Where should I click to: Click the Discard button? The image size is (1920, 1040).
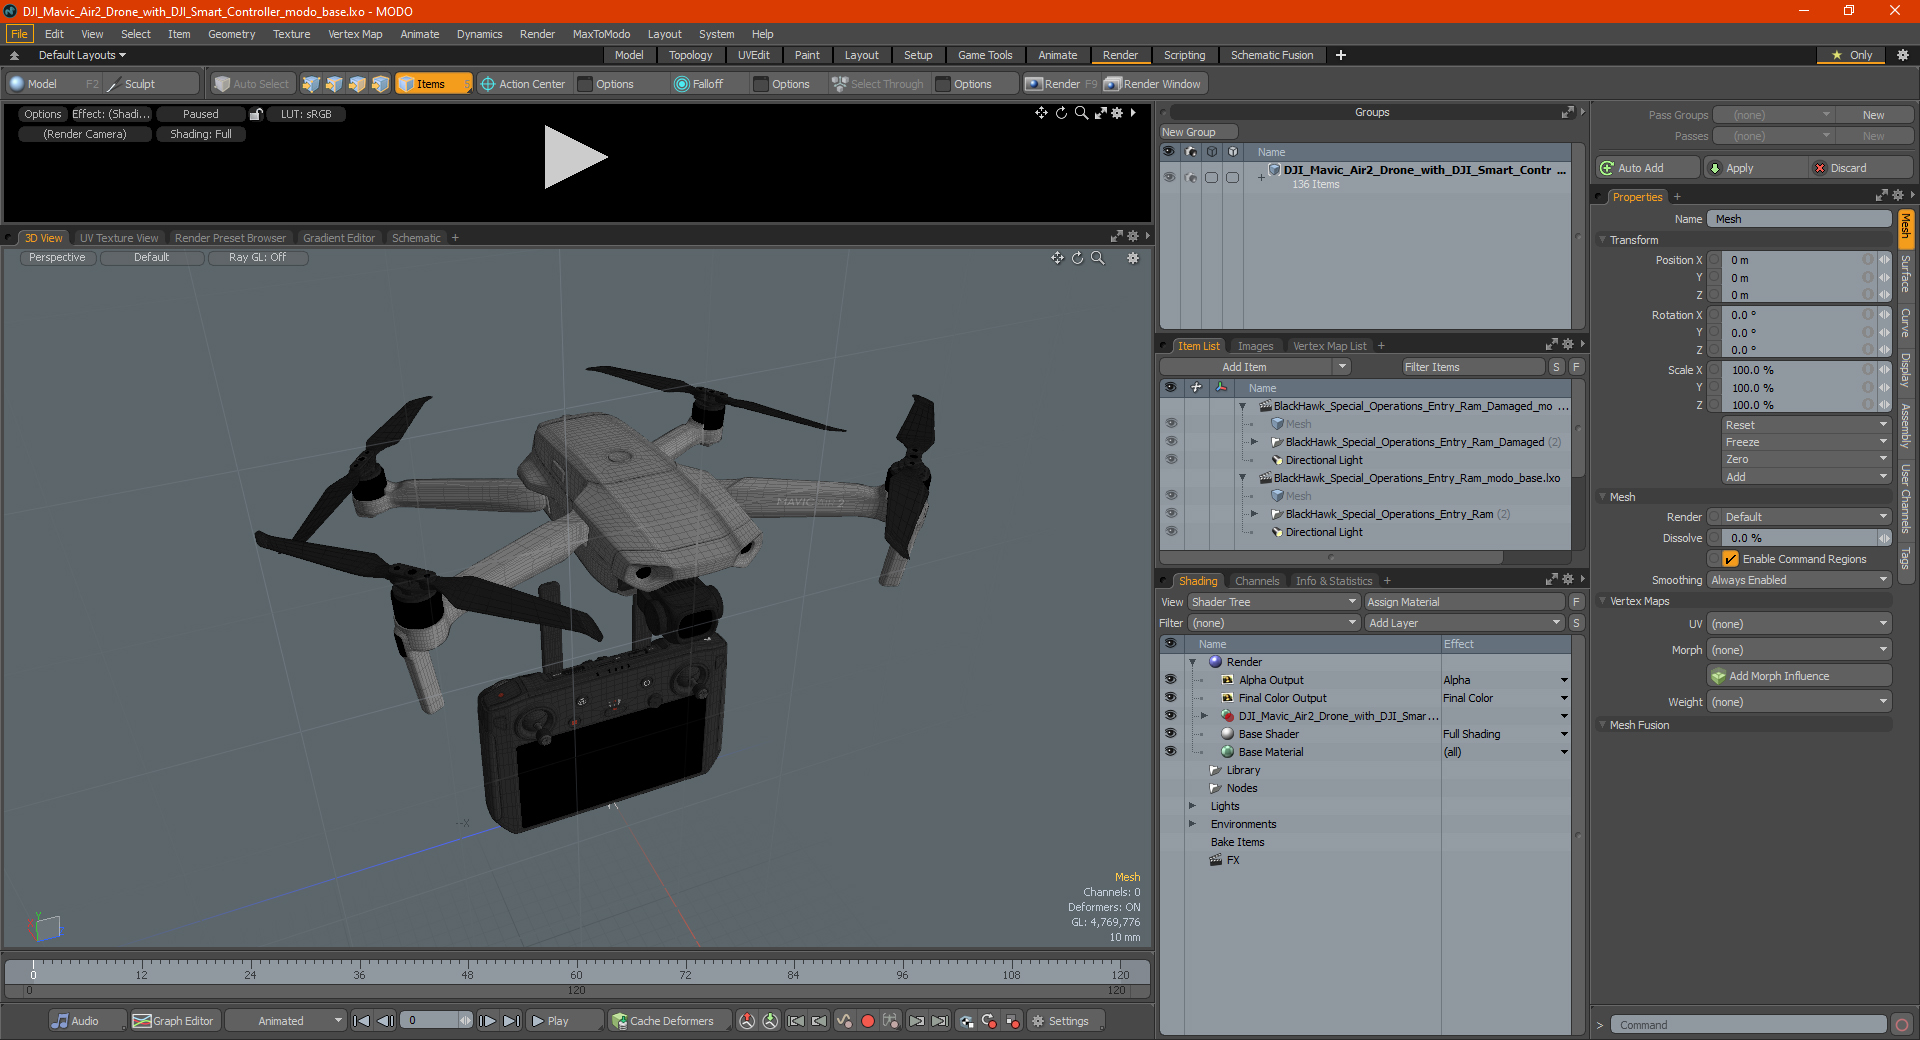coord(1862,168)
